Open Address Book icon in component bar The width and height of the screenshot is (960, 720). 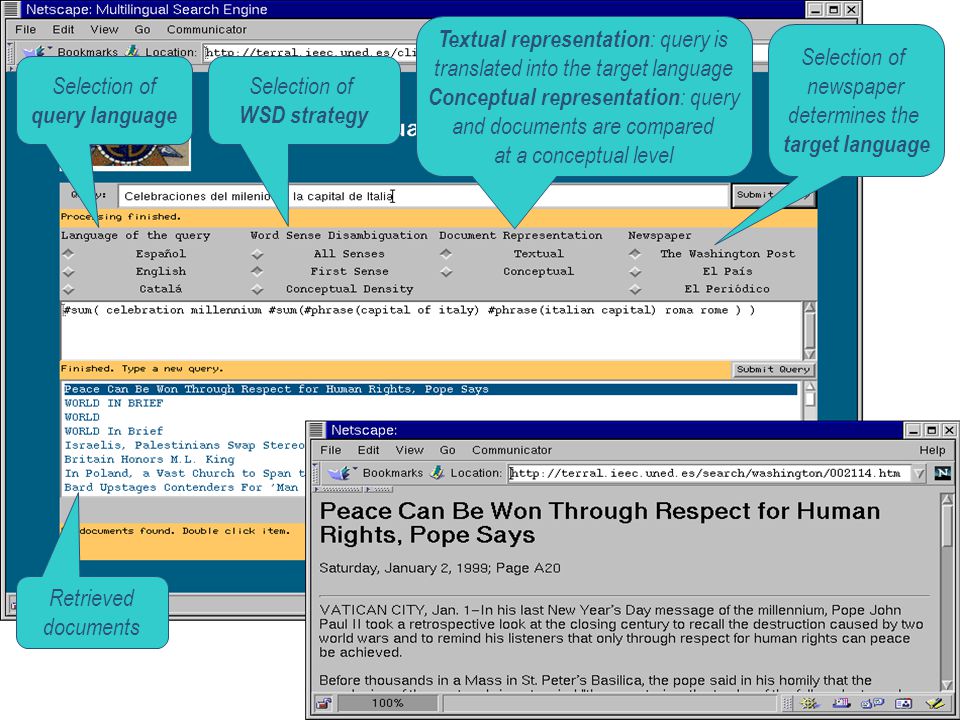pos(904,703)
